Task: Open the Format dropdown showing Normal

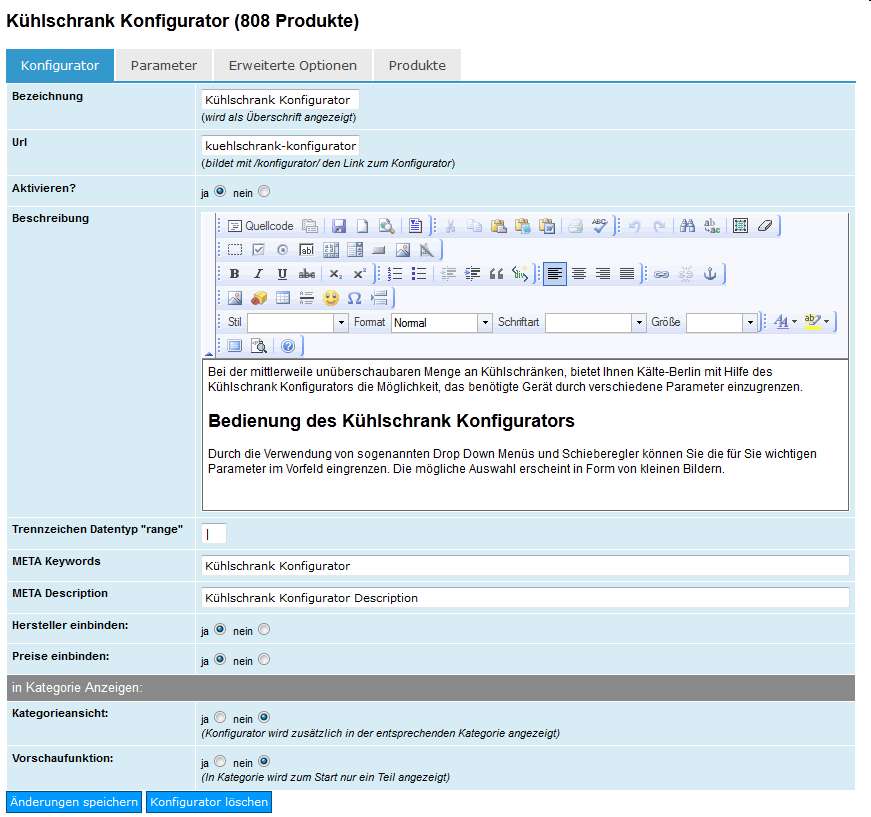Action: point(485,323)
